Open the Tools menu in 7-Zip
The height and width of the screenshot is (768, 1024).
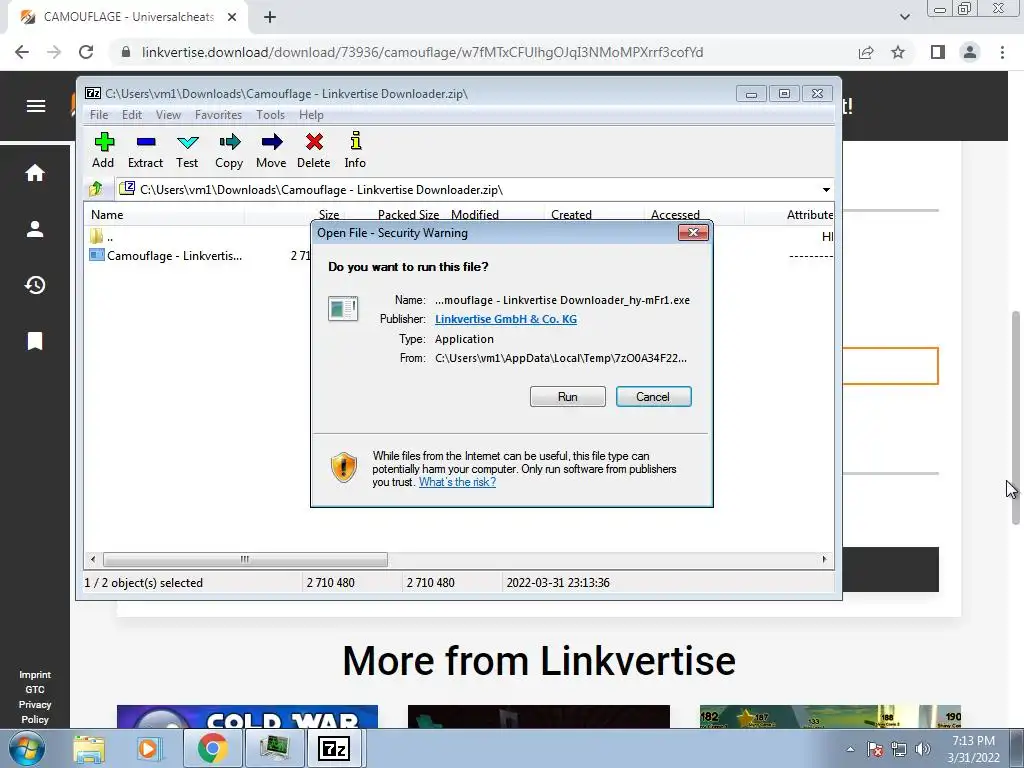click(x=270, y=115)
